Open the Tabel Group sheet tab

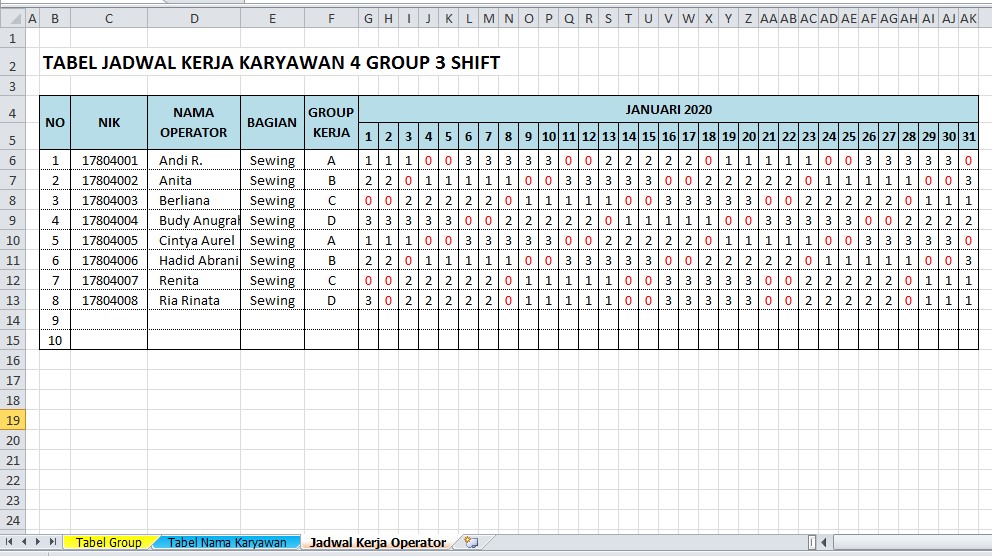(x=108, y=542)
